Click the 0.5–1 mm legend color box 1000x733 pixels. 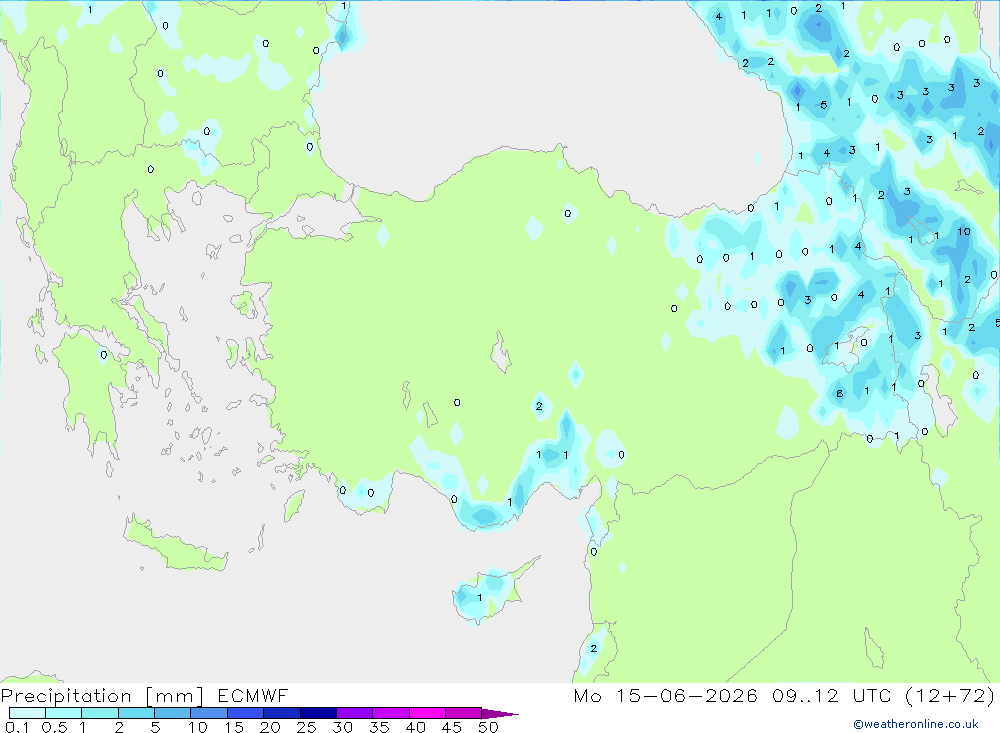click(x=64, y=713)
